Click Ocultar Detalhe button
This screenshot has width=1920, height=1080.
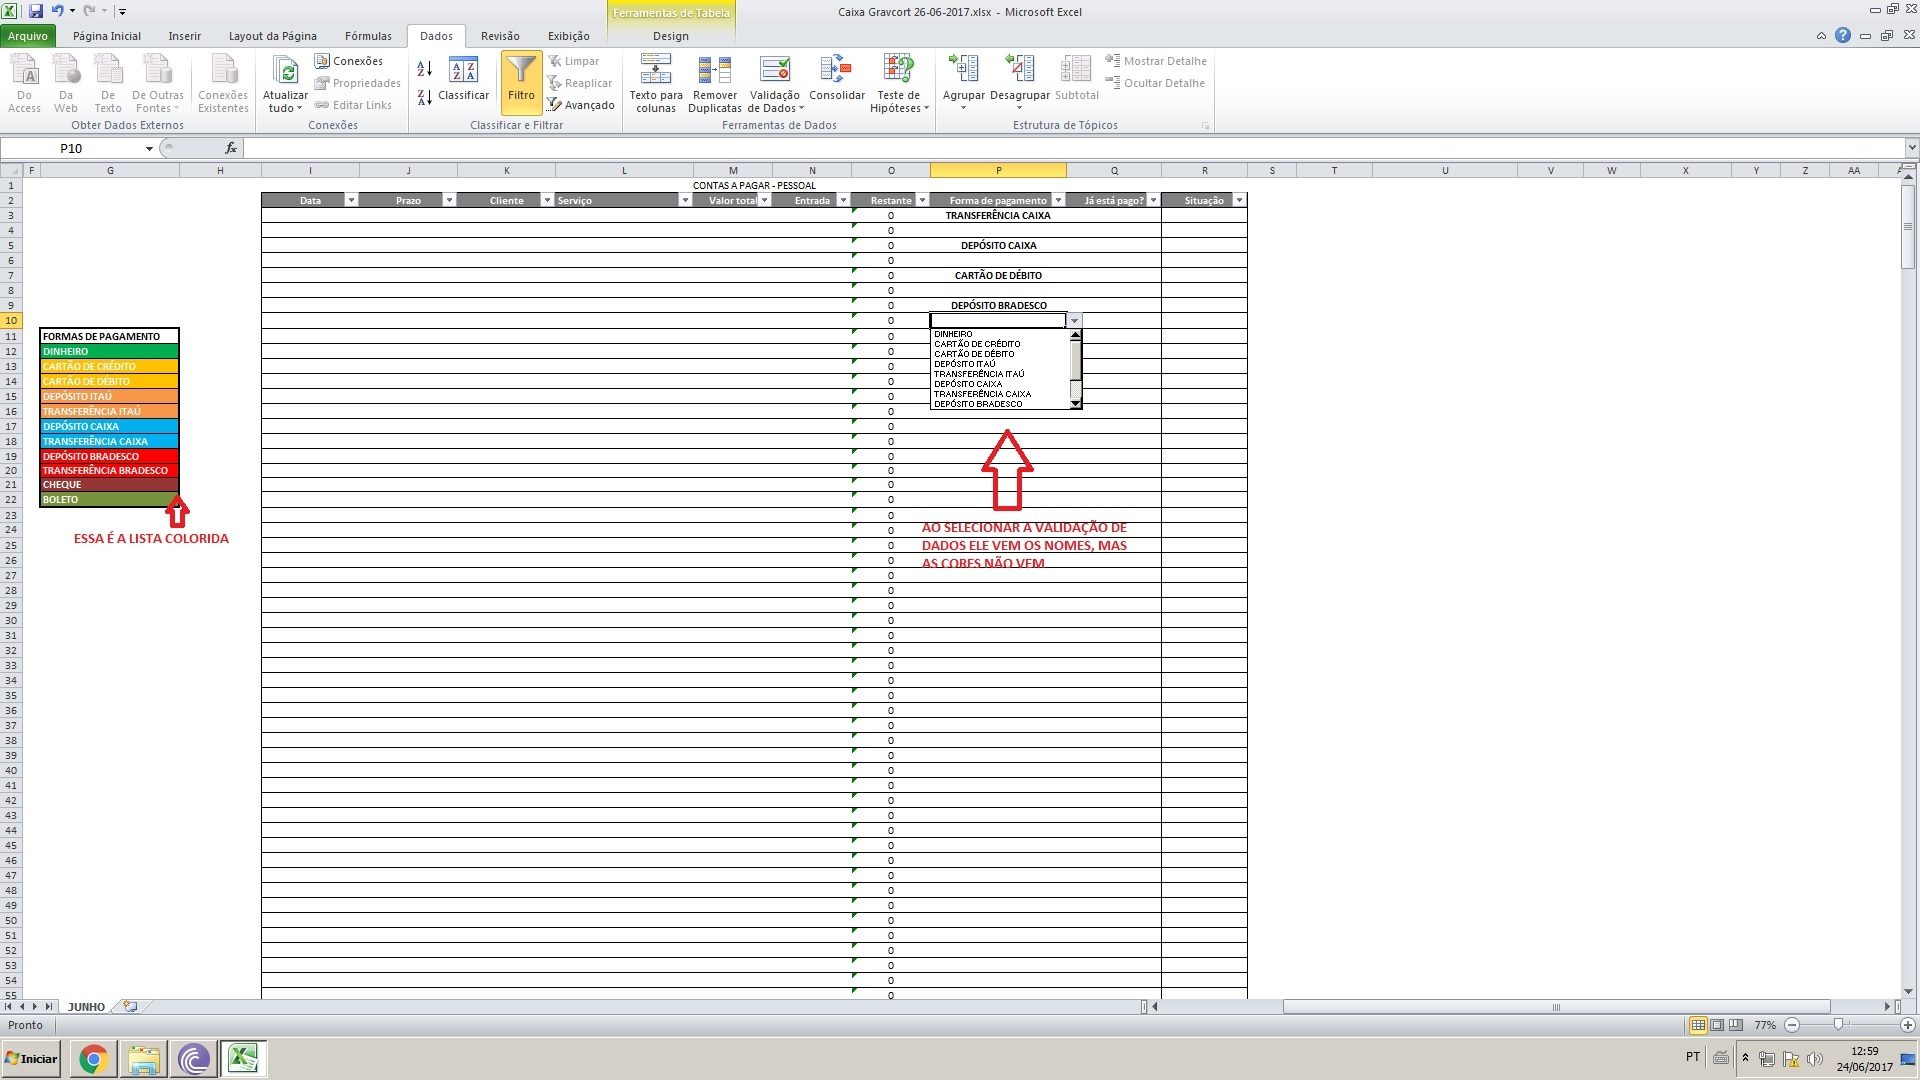[1155, 83]
